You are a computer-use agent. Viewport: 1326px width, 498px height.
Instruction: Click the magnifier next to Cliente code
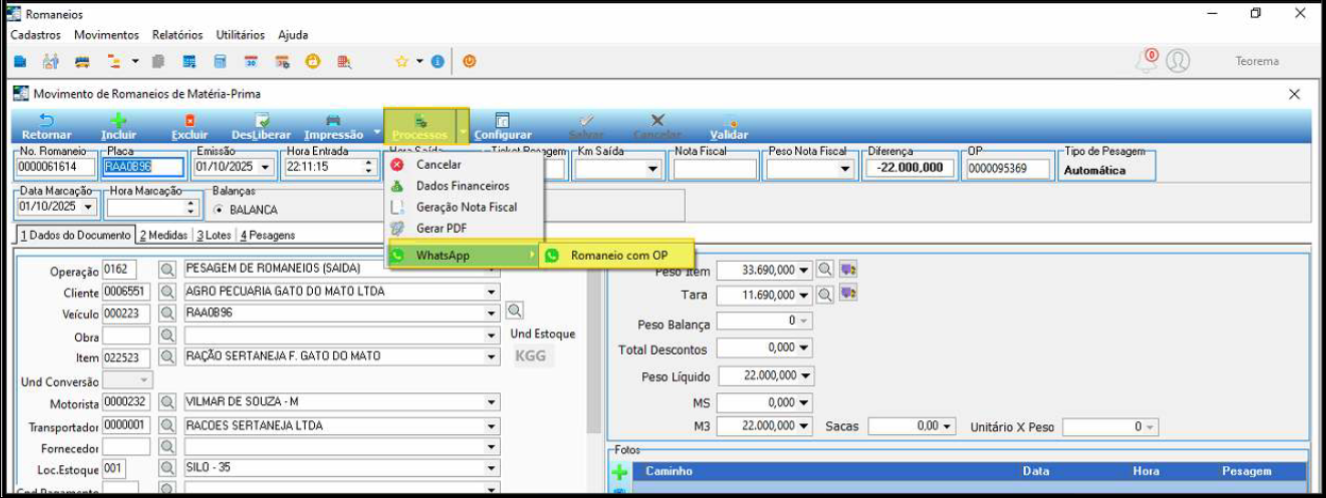coord(168,292)
